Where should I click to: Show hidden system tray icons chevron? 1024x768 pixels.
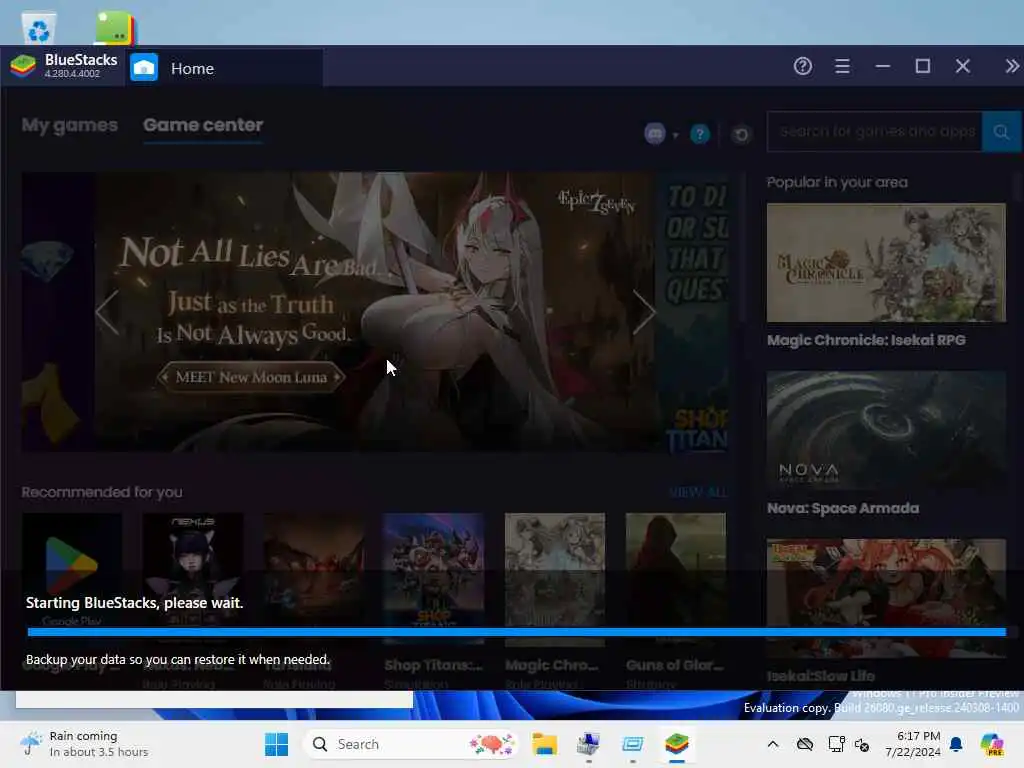773,744
